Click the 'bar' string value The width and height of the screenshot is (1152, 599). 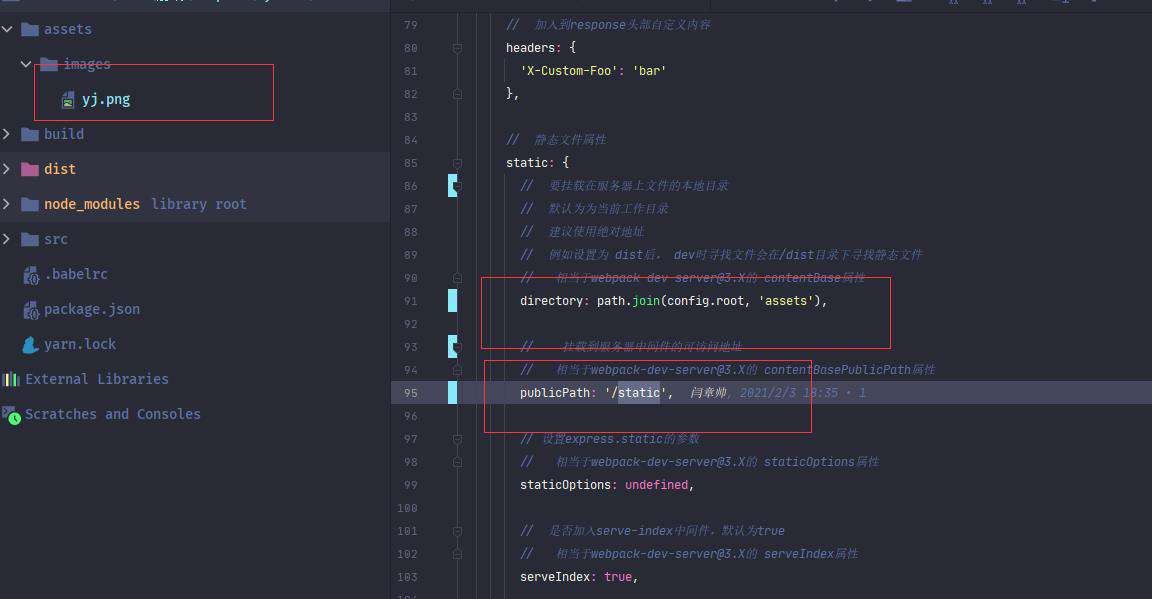[x=649, y=71]
